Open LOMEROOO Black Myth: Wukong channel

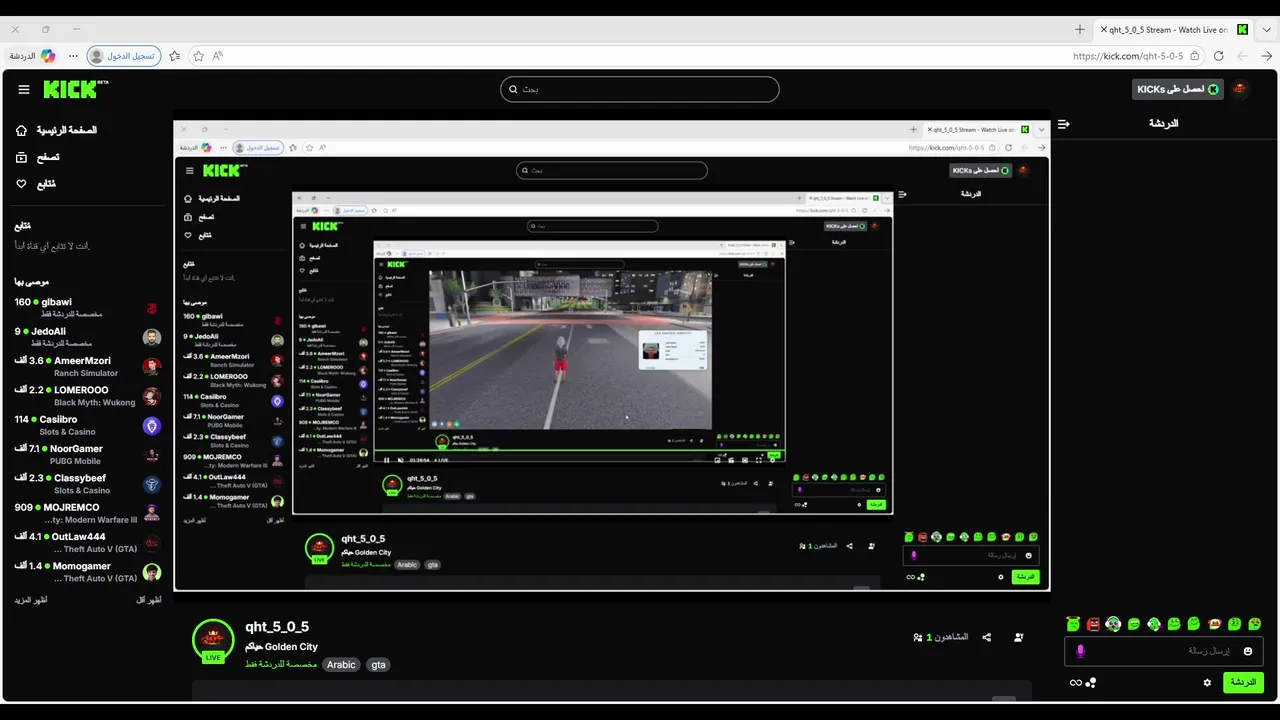tap(87, 396)
